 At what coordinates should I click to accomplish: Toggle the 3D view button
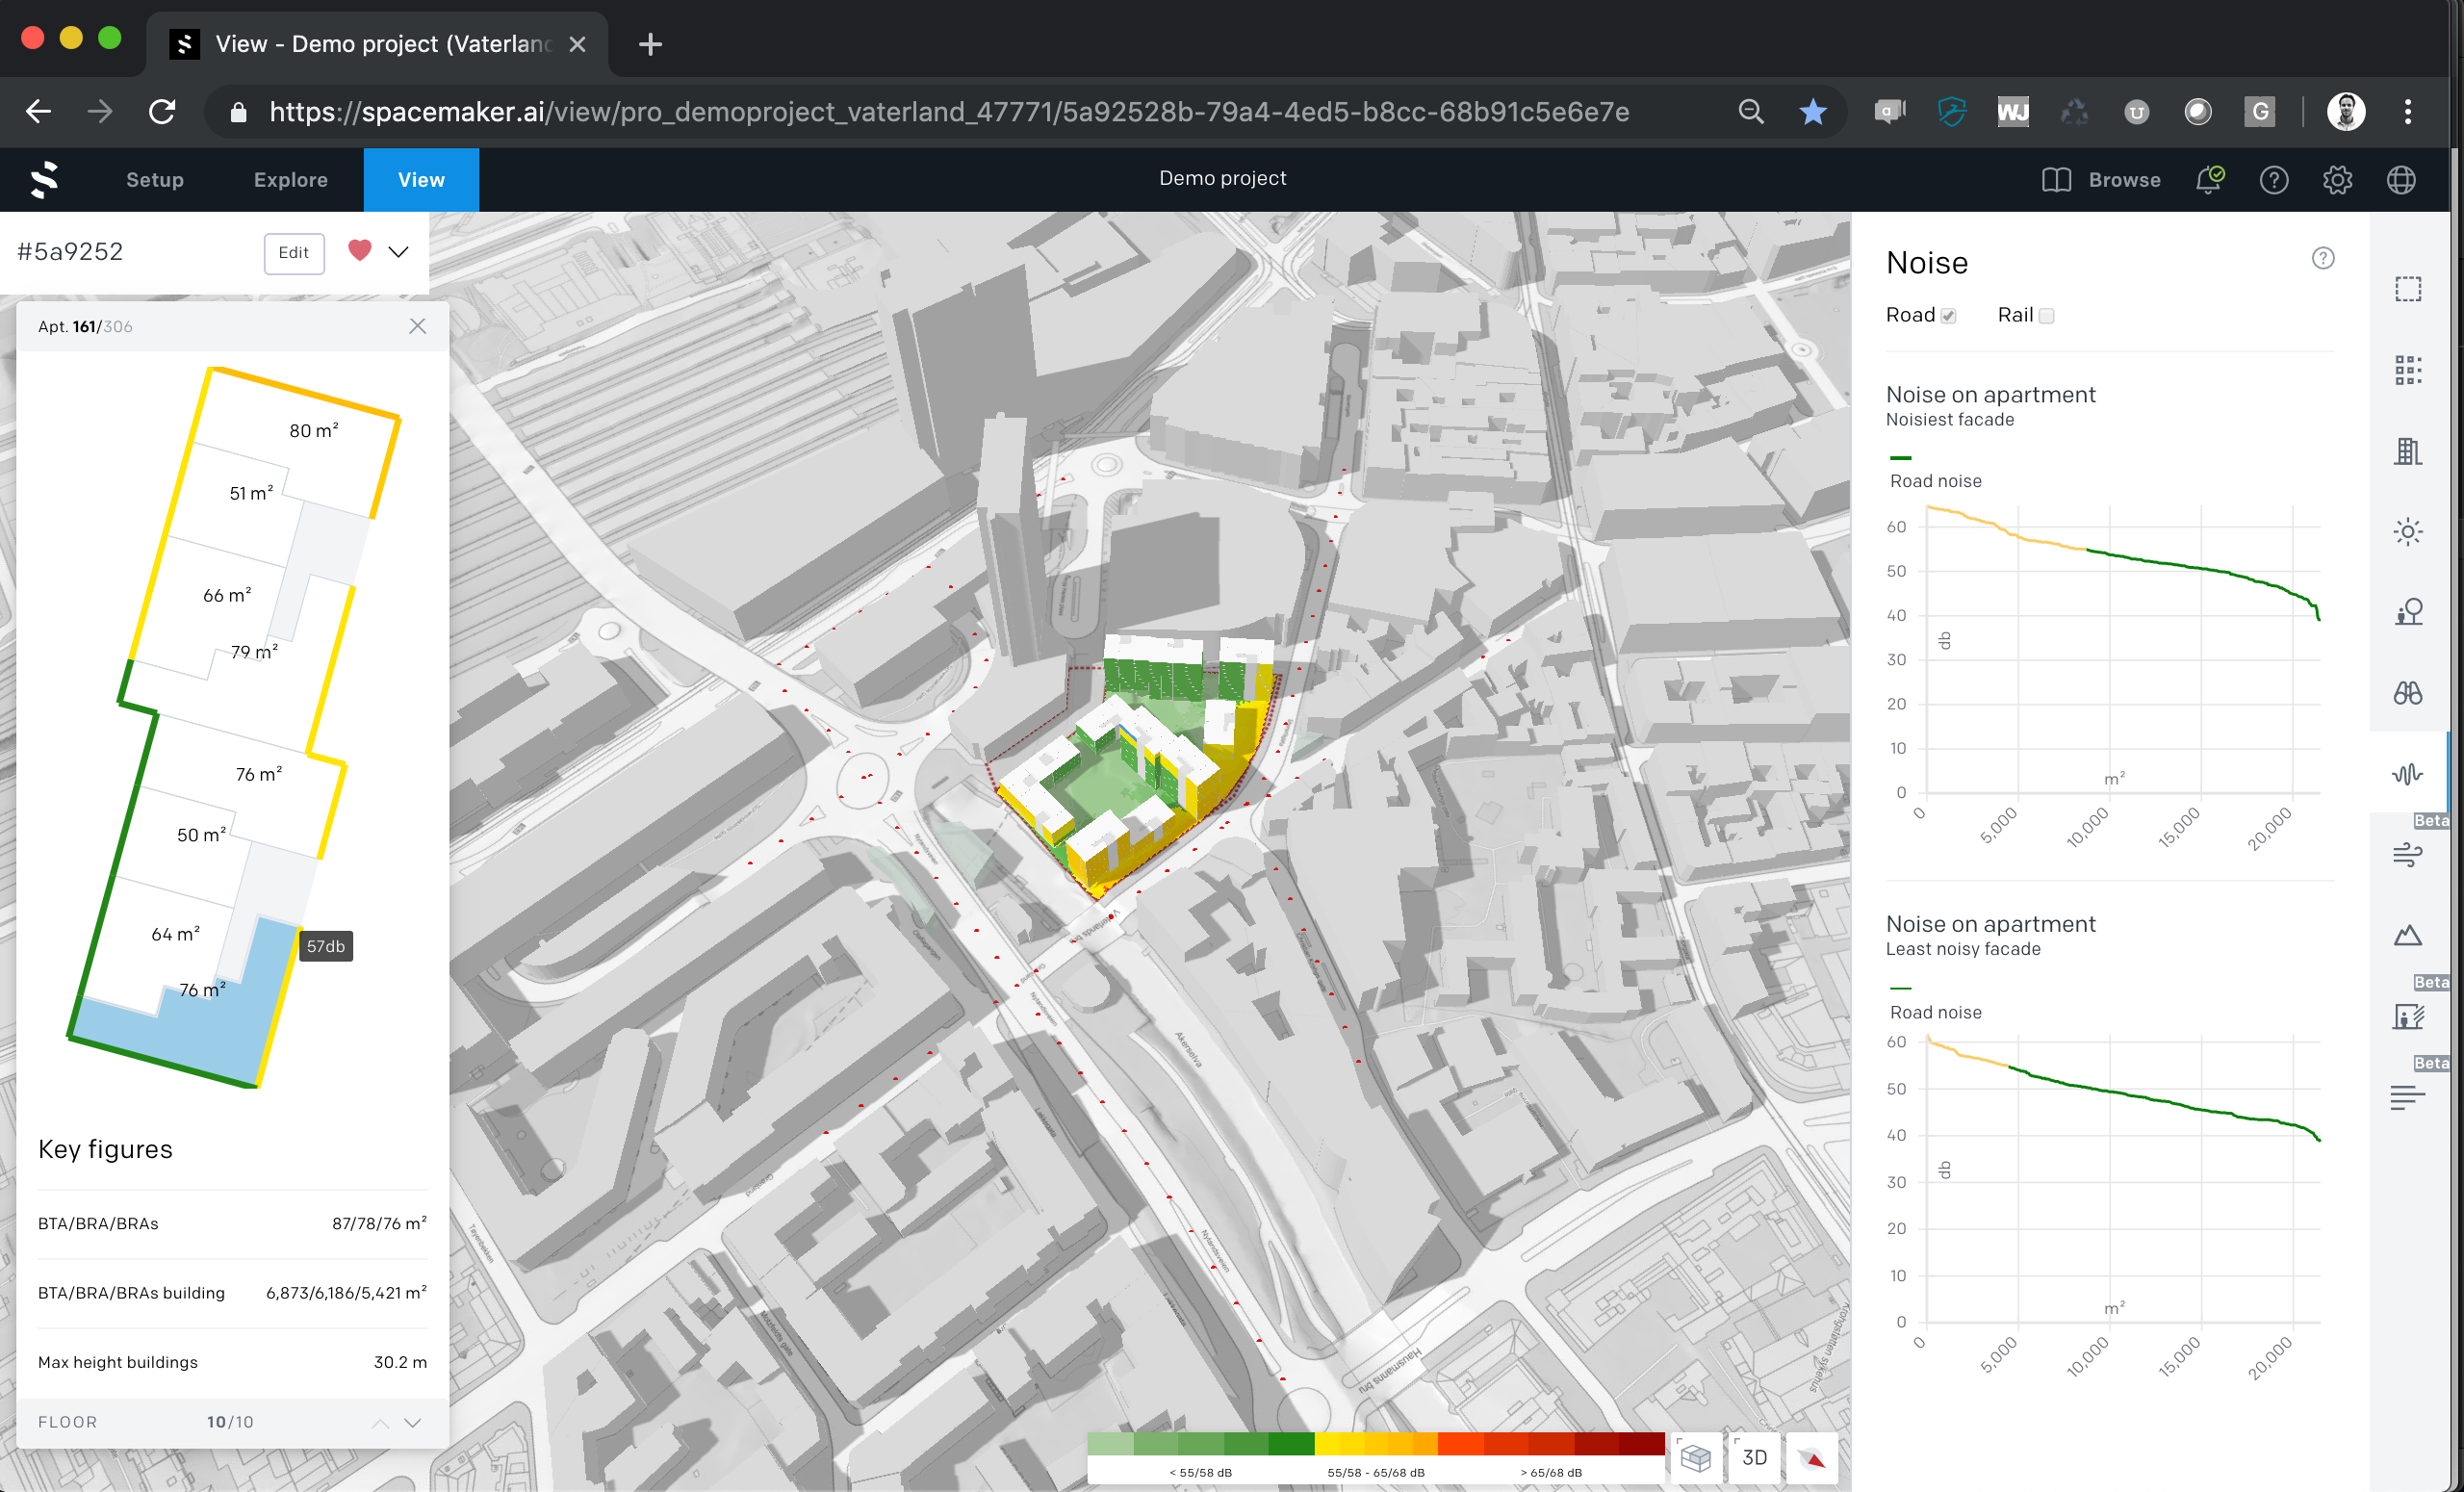(1754, 1458)
